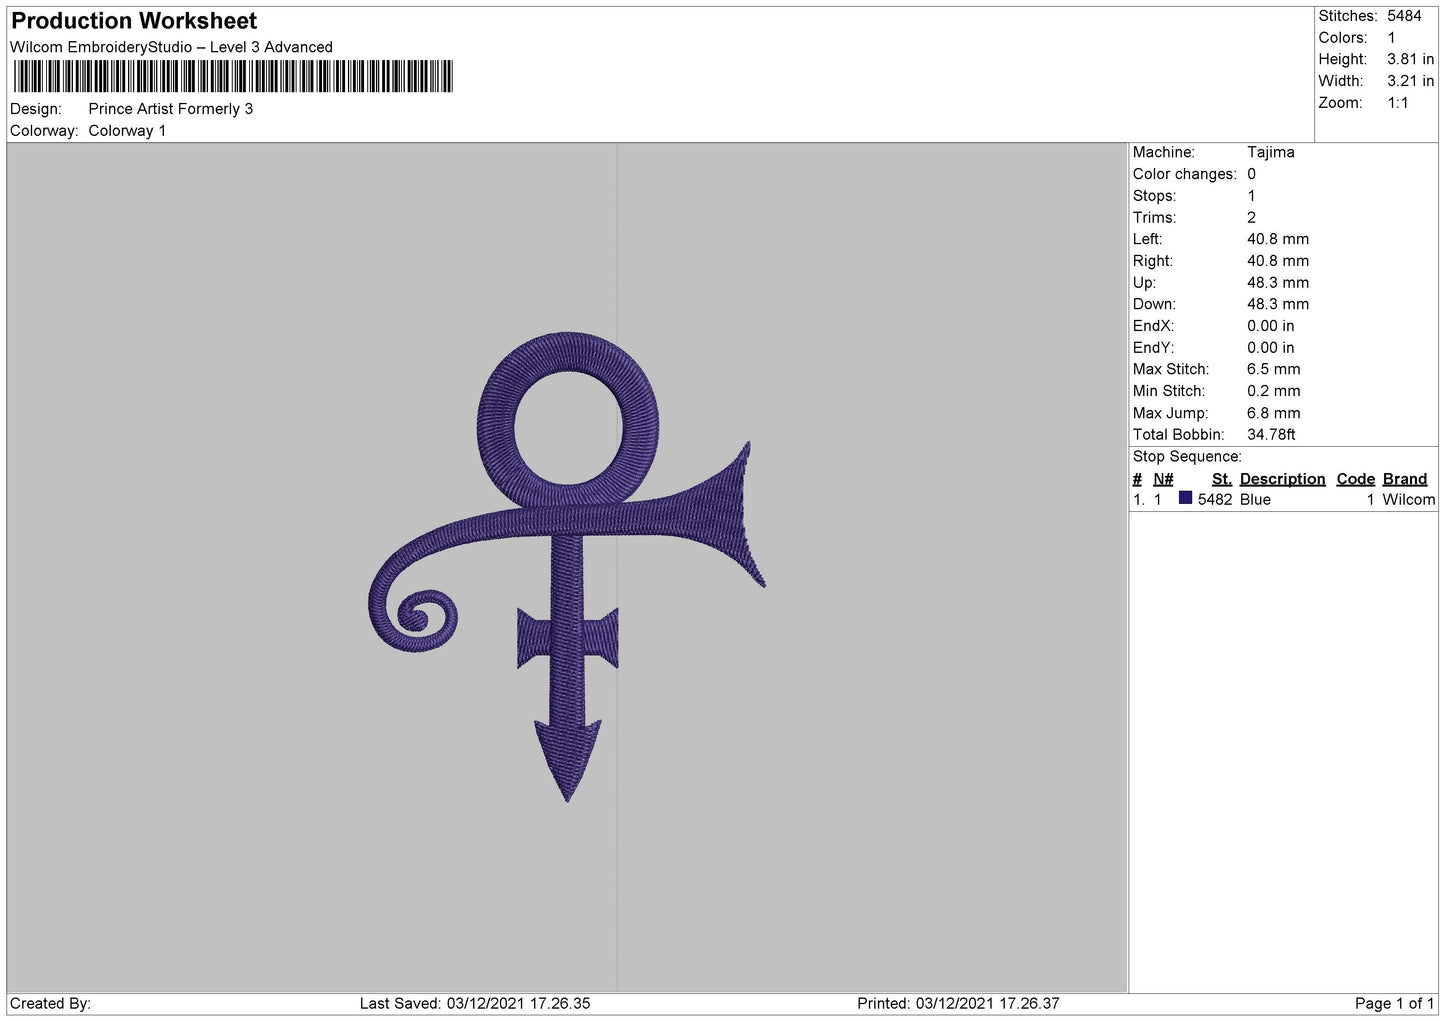Click the 'Last Saved' timestamp in footer
The height and width of the screenshot is (1021, 1445).
coord(475,1003)
